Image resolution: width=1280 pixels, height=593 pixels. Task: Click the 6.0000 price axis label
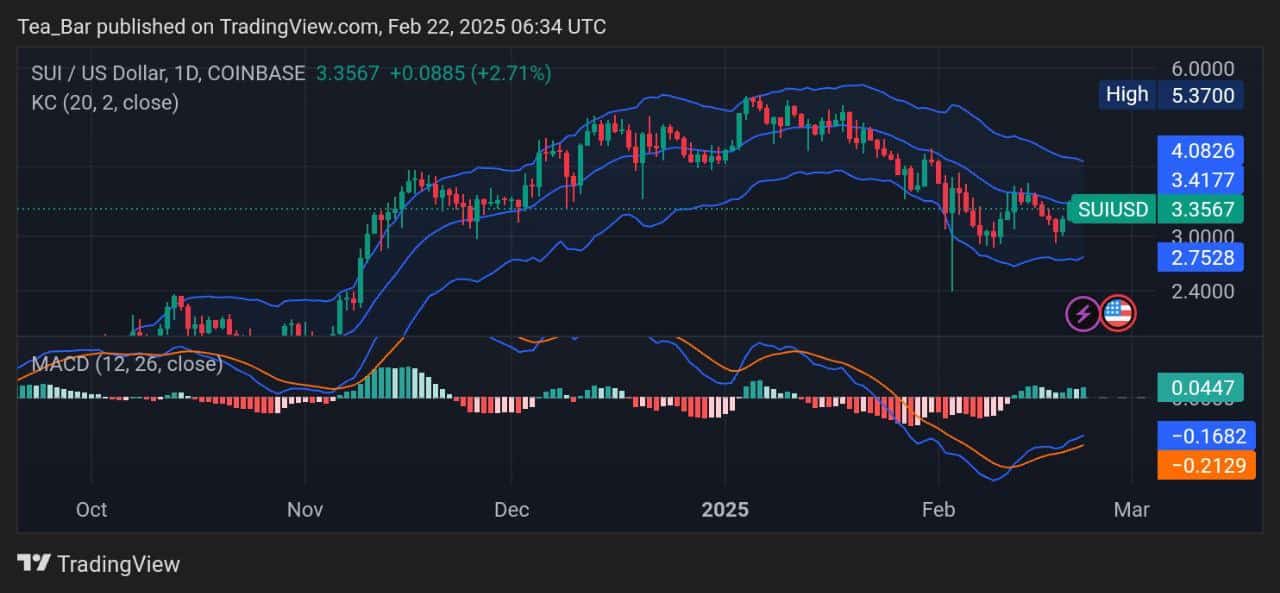[x=1202, y=69]
